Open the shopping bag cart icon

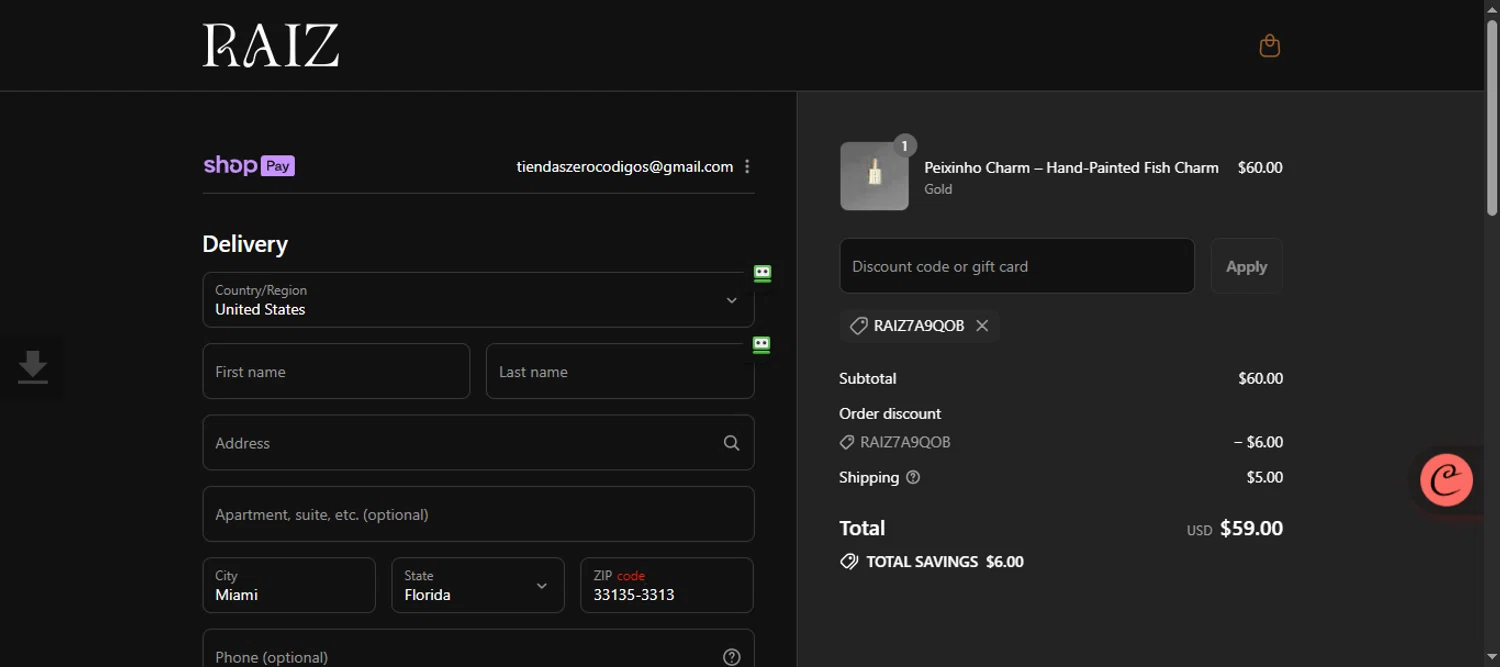pyautogui.click(x=1269, y=46)
